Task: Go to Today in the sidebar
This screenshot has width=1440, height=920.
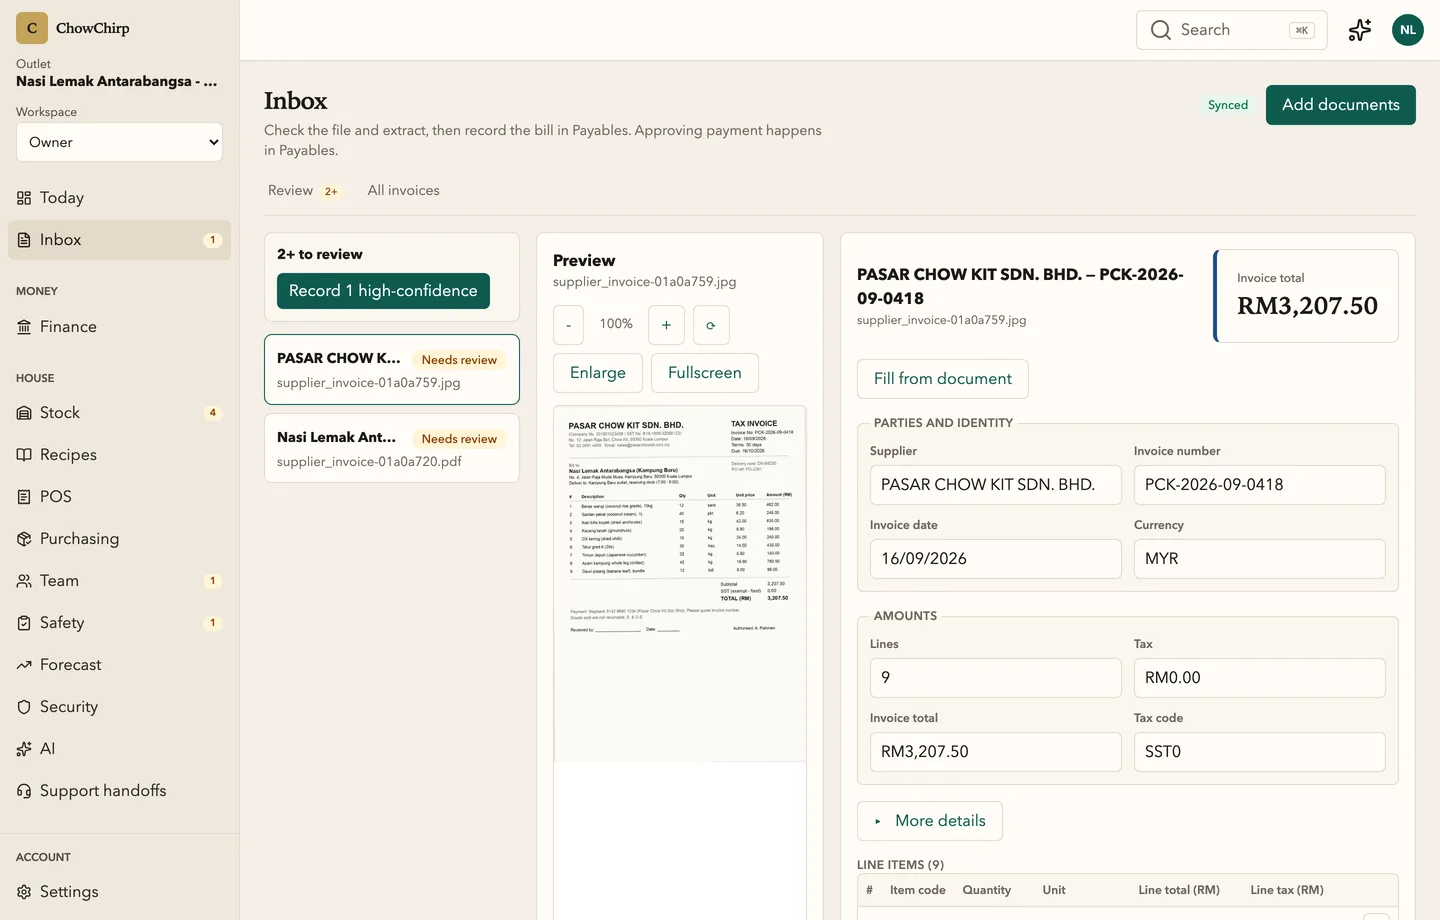Action: 119,198
